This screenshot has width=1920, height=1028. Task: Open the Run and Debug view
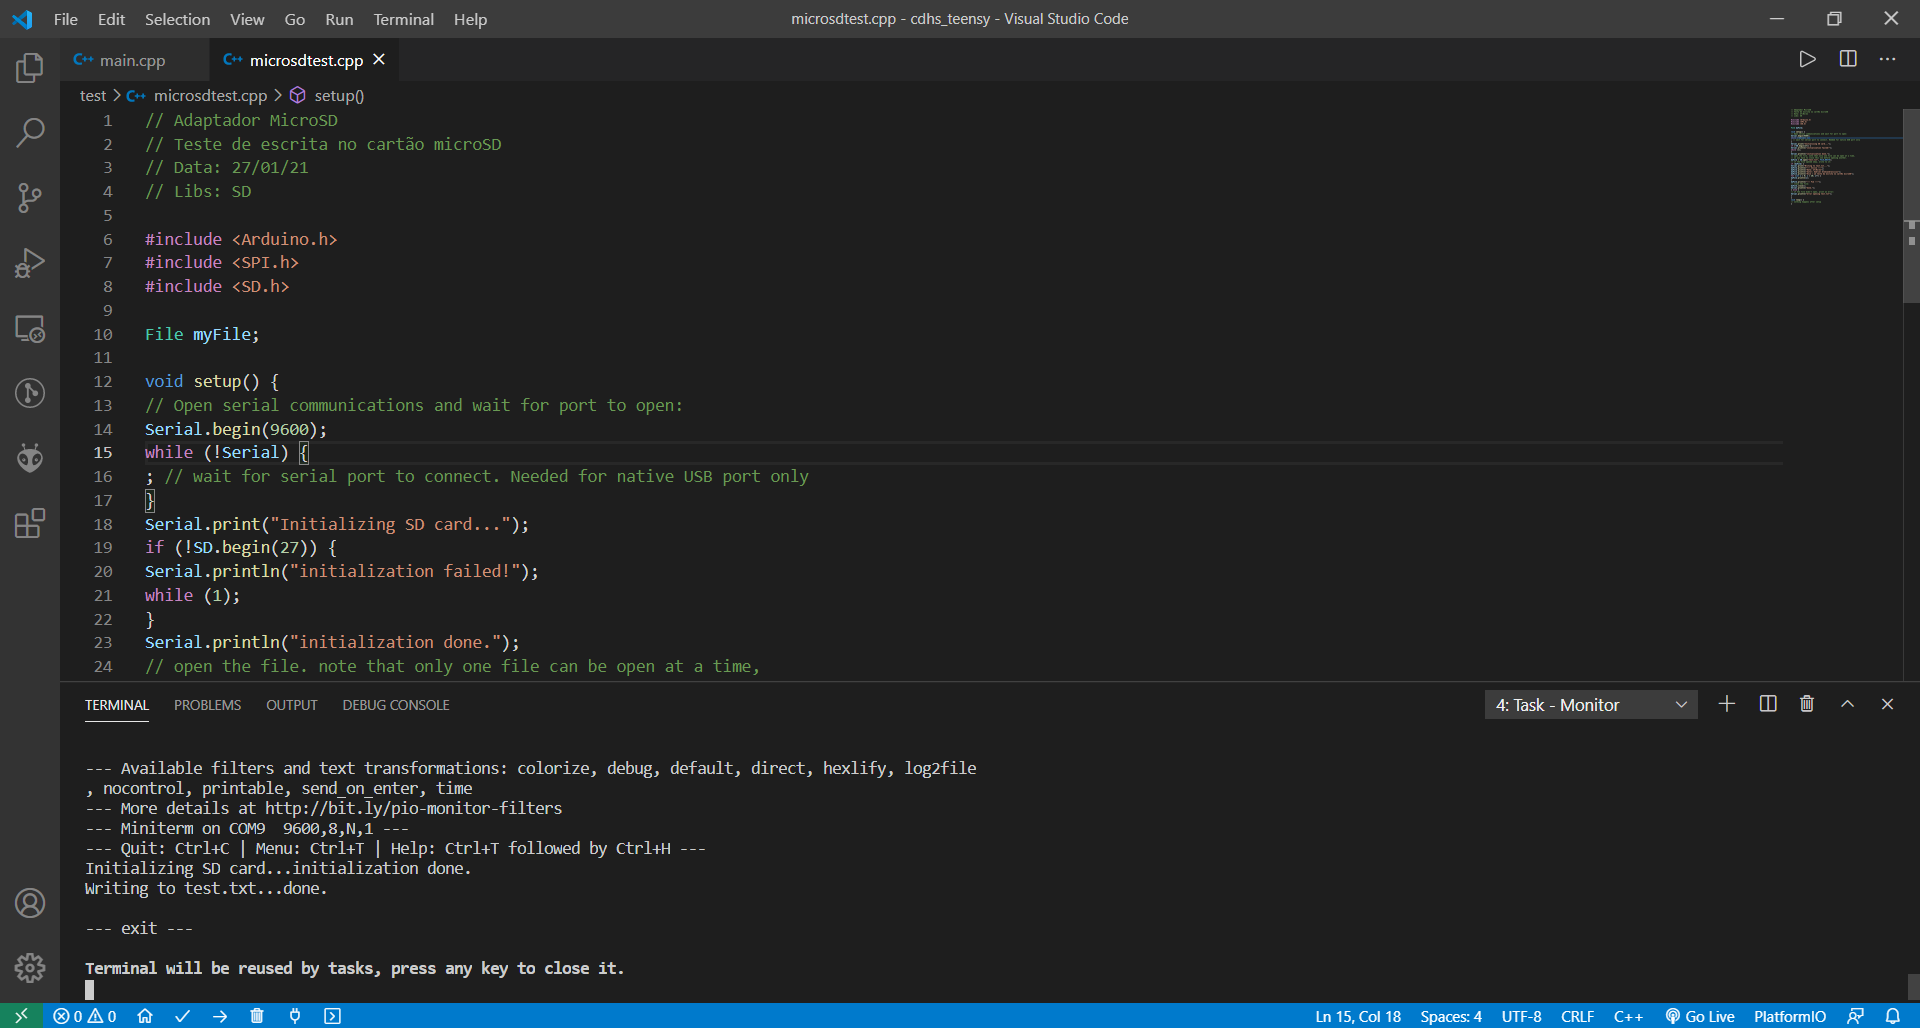tap(30, 263)
